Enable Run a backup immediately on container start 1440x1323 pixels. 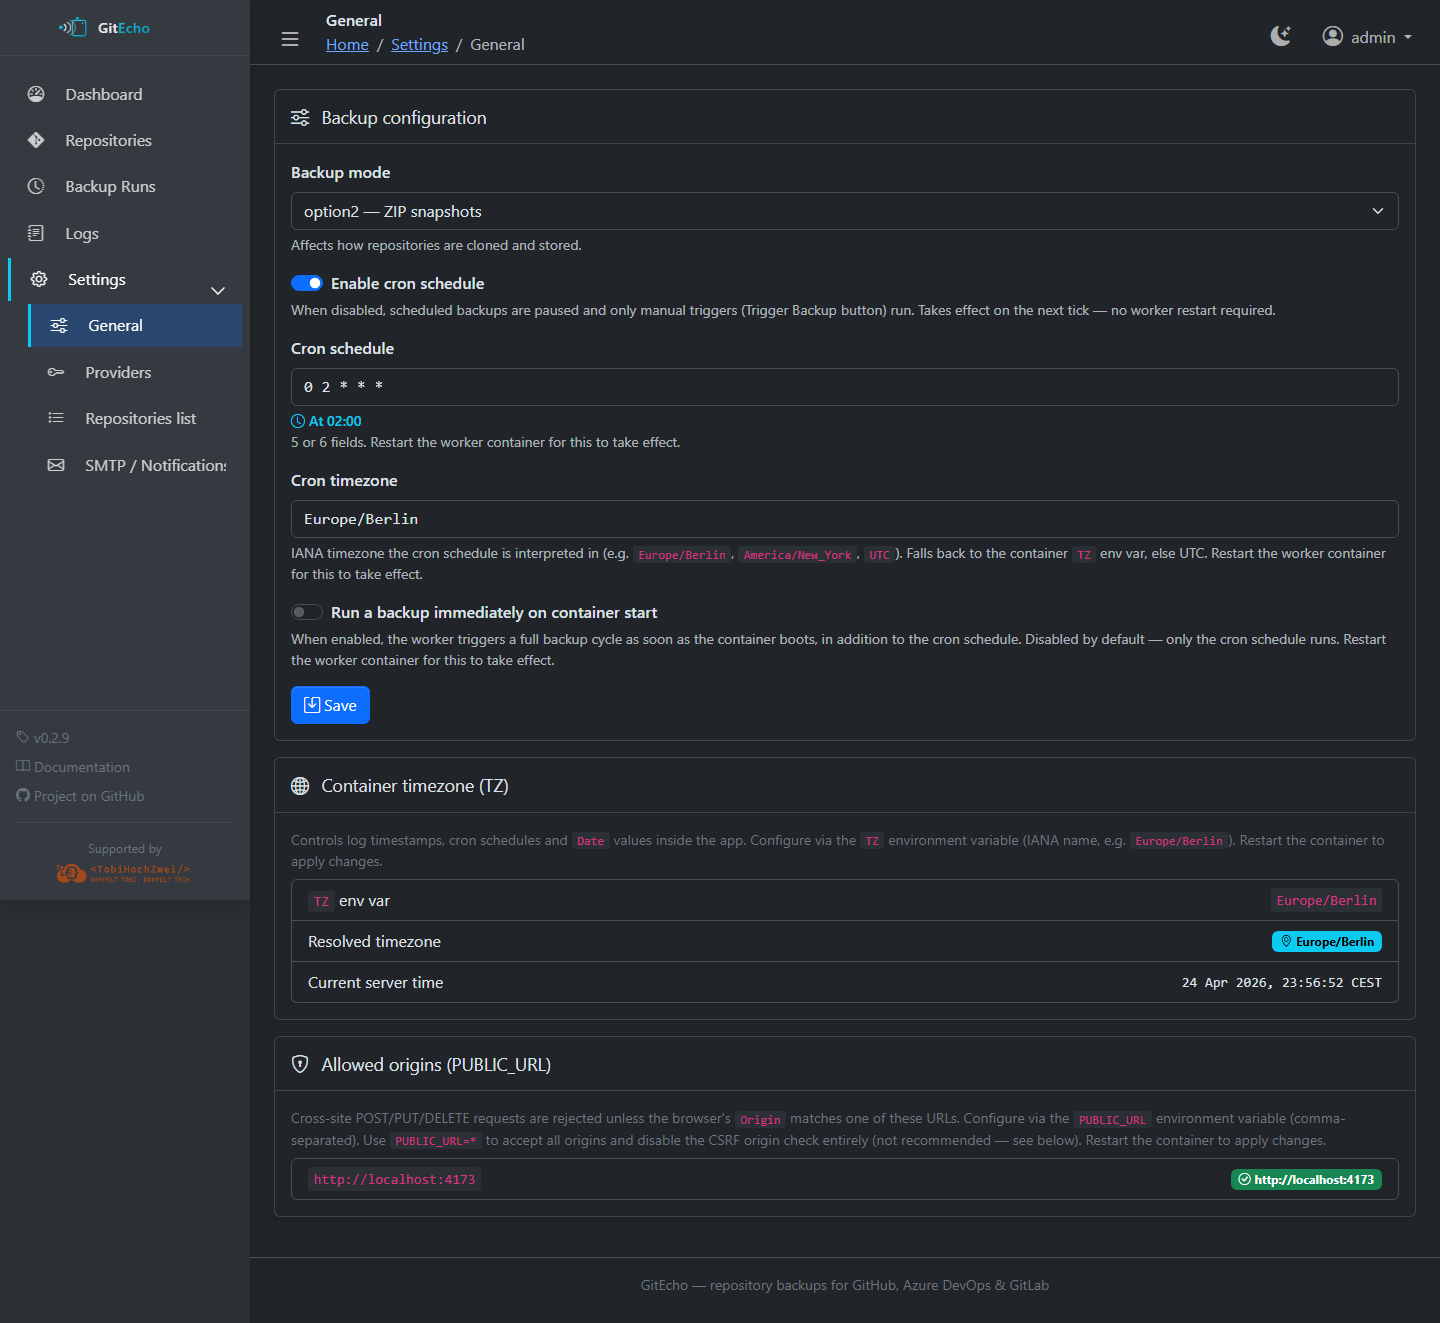(307, 612)
